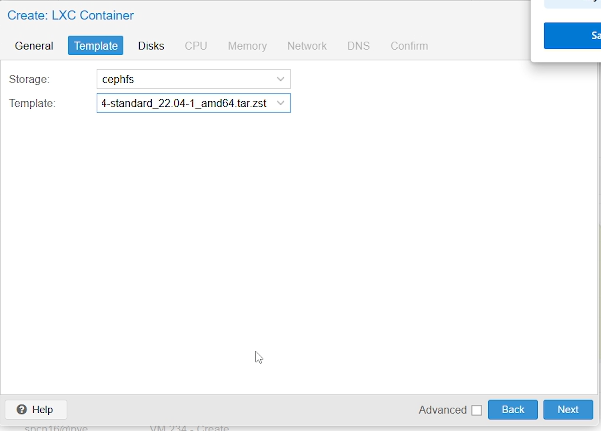The width and height of the screenshot is (601, 431).
Task: Open the DNS tab
Action: (x=358, y=46)
